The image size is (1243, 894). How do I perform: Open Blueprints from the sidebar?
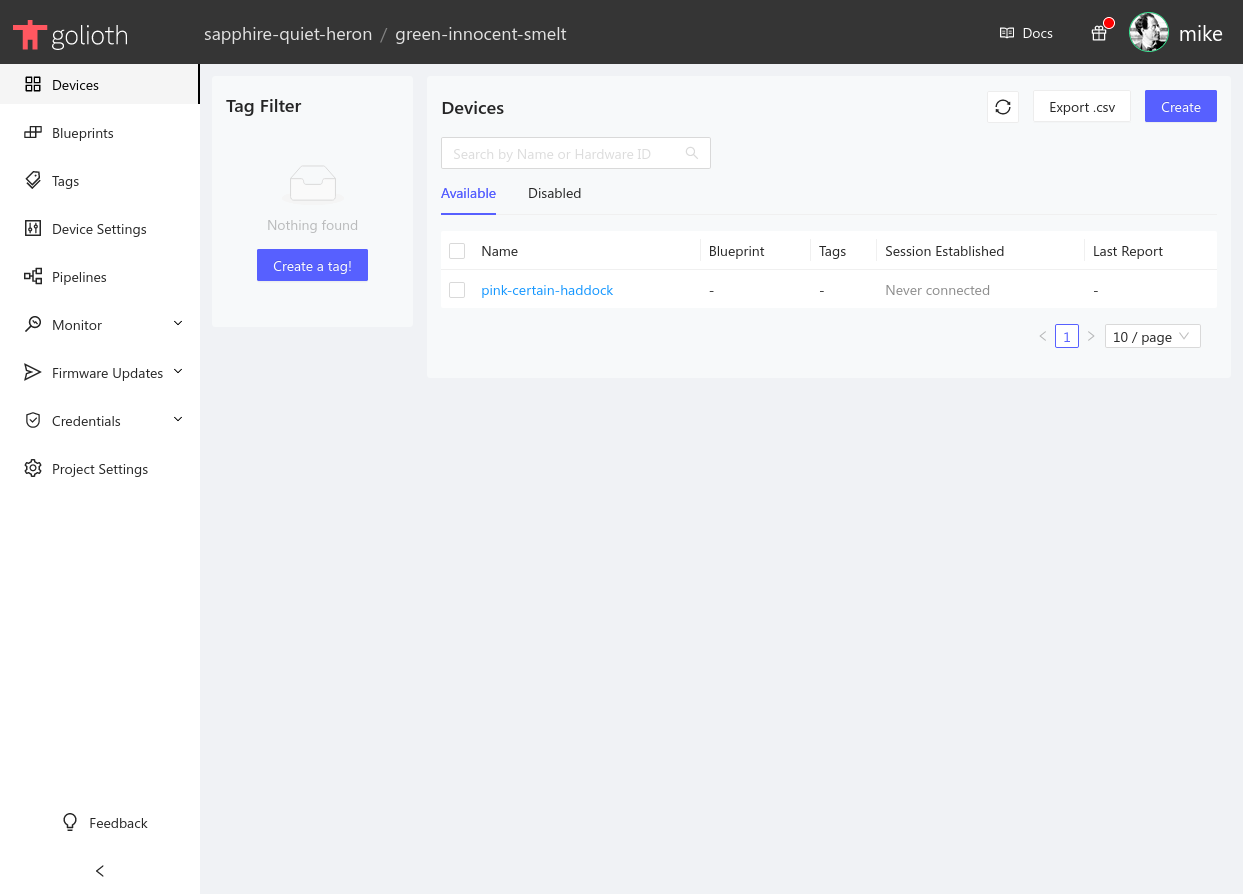[x=82, y=133]
